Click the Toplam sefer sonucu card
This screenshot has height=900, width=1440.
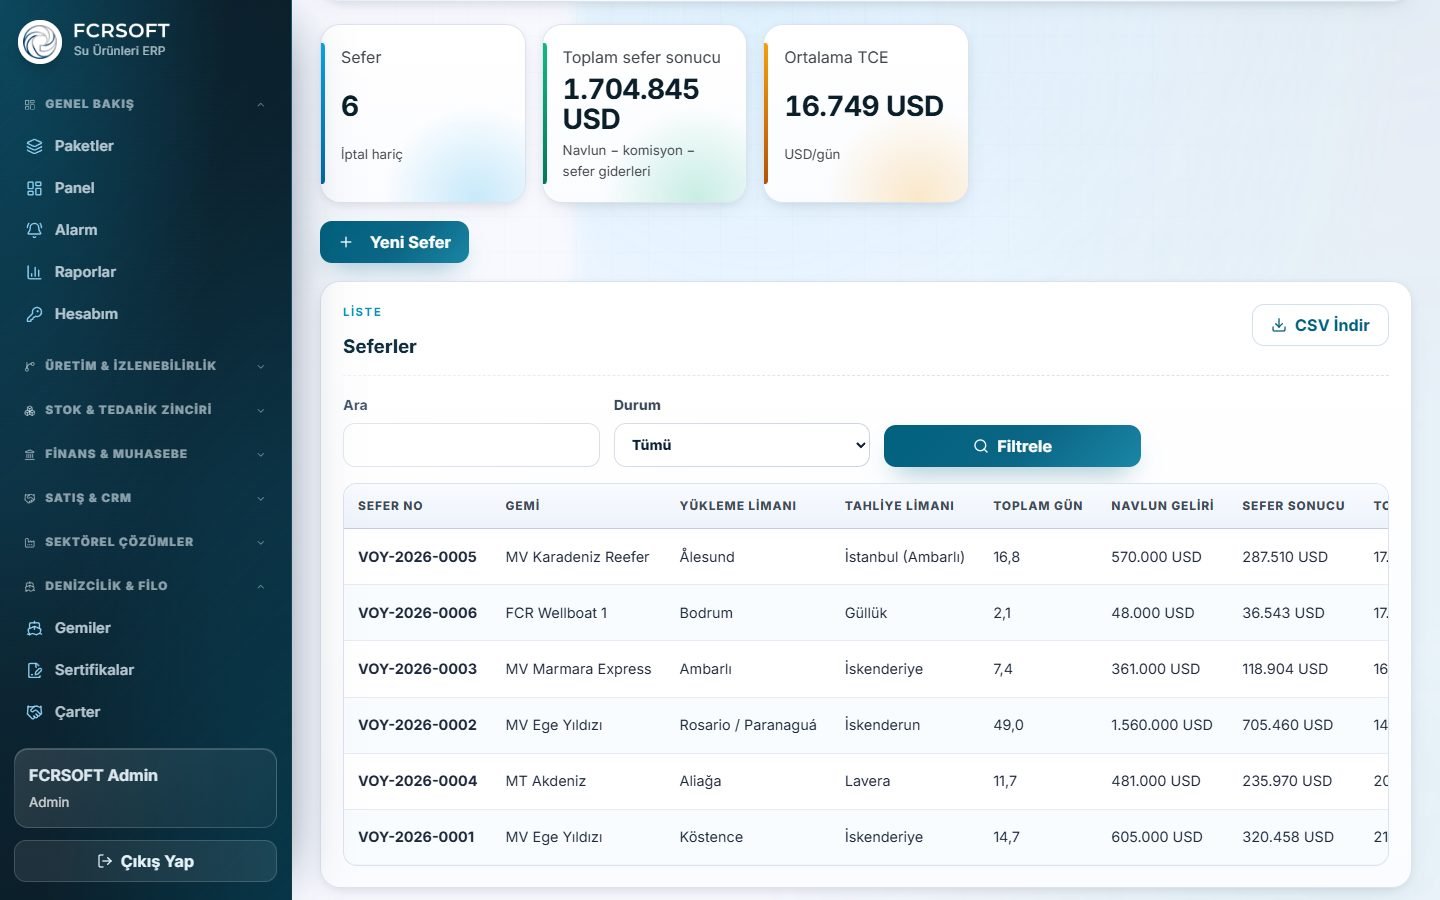644,114
